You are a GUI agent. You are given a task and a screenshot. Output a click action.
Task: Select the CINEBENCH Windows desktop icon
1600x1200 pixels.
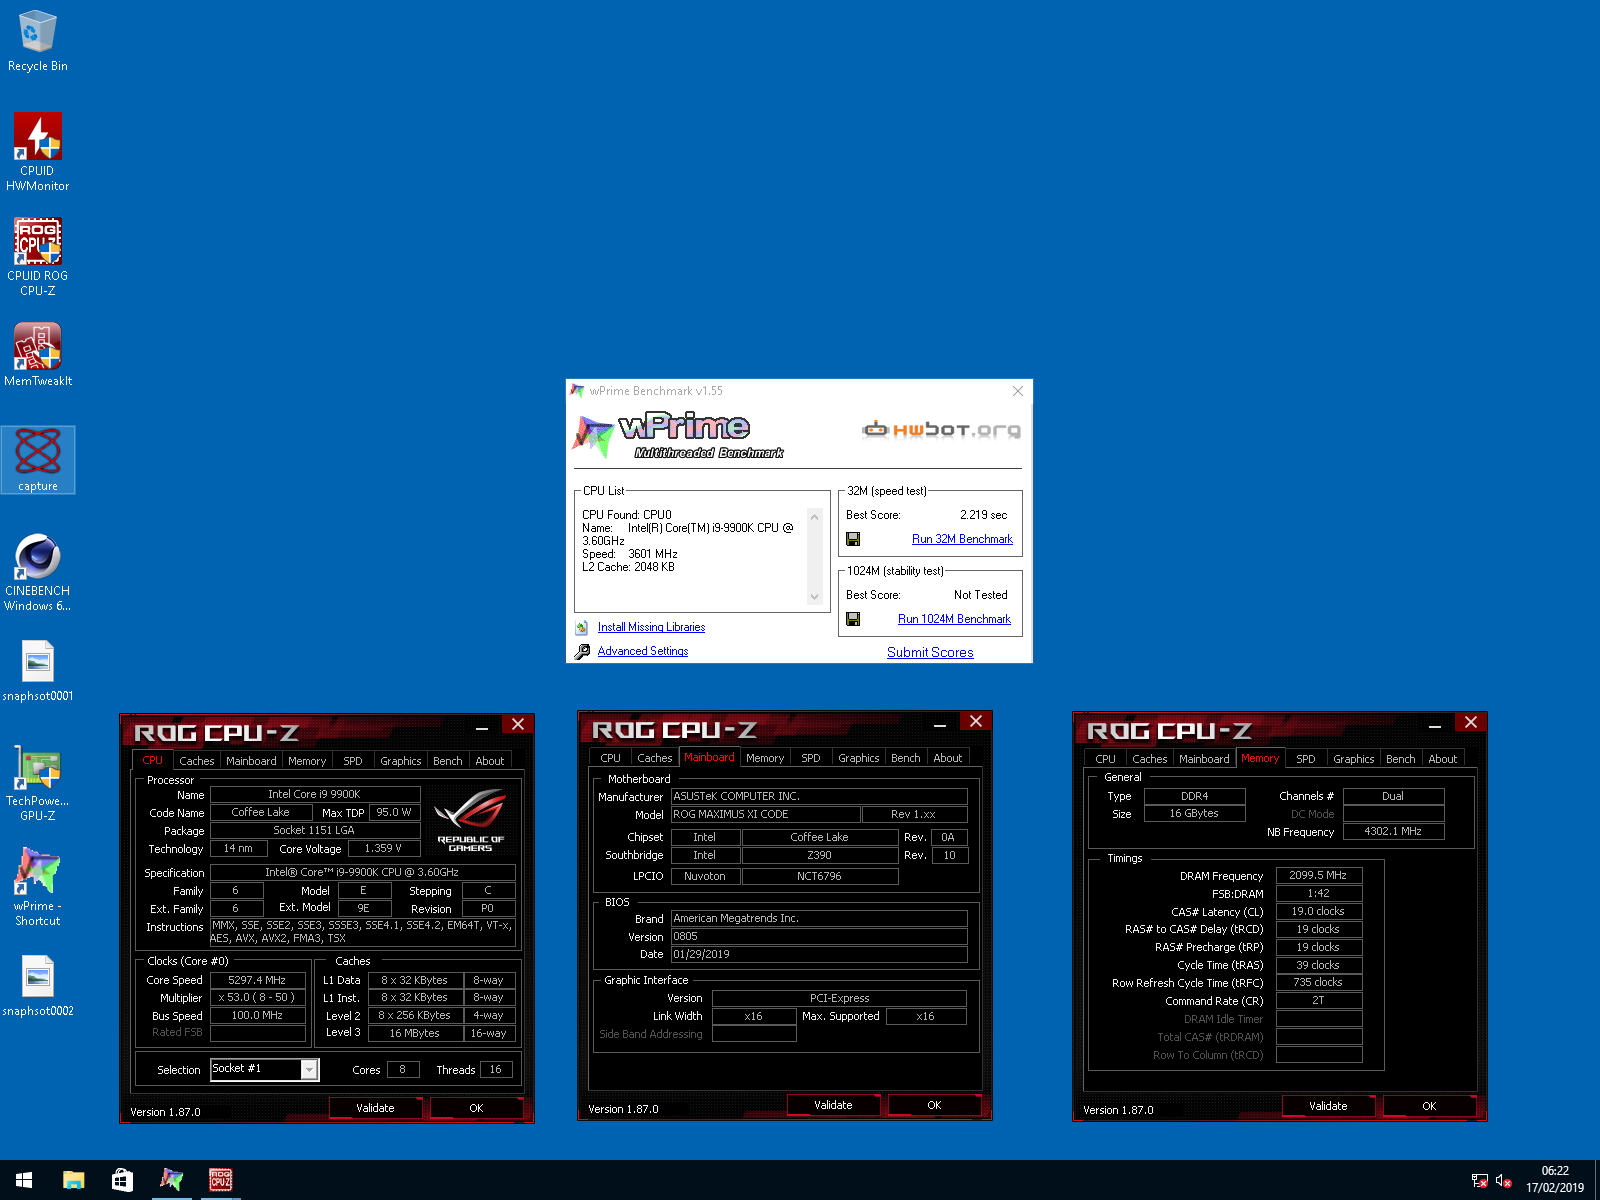38,572
